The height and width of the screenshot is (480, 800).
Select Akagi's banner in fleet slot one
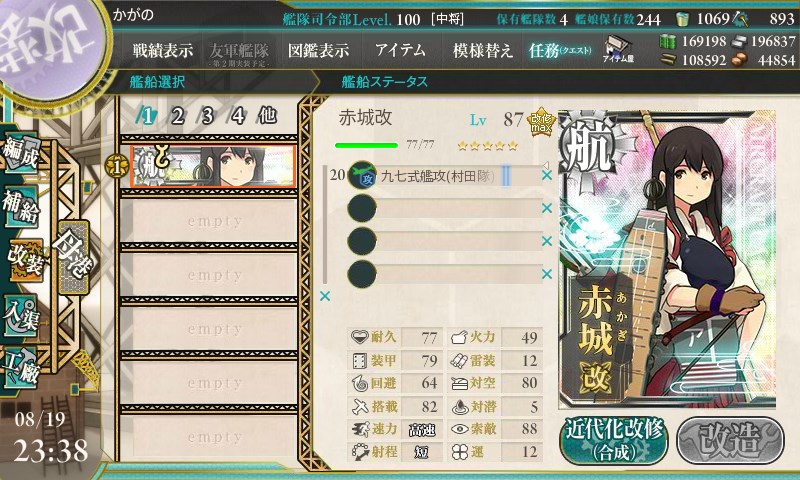click(x=213, y=167)
